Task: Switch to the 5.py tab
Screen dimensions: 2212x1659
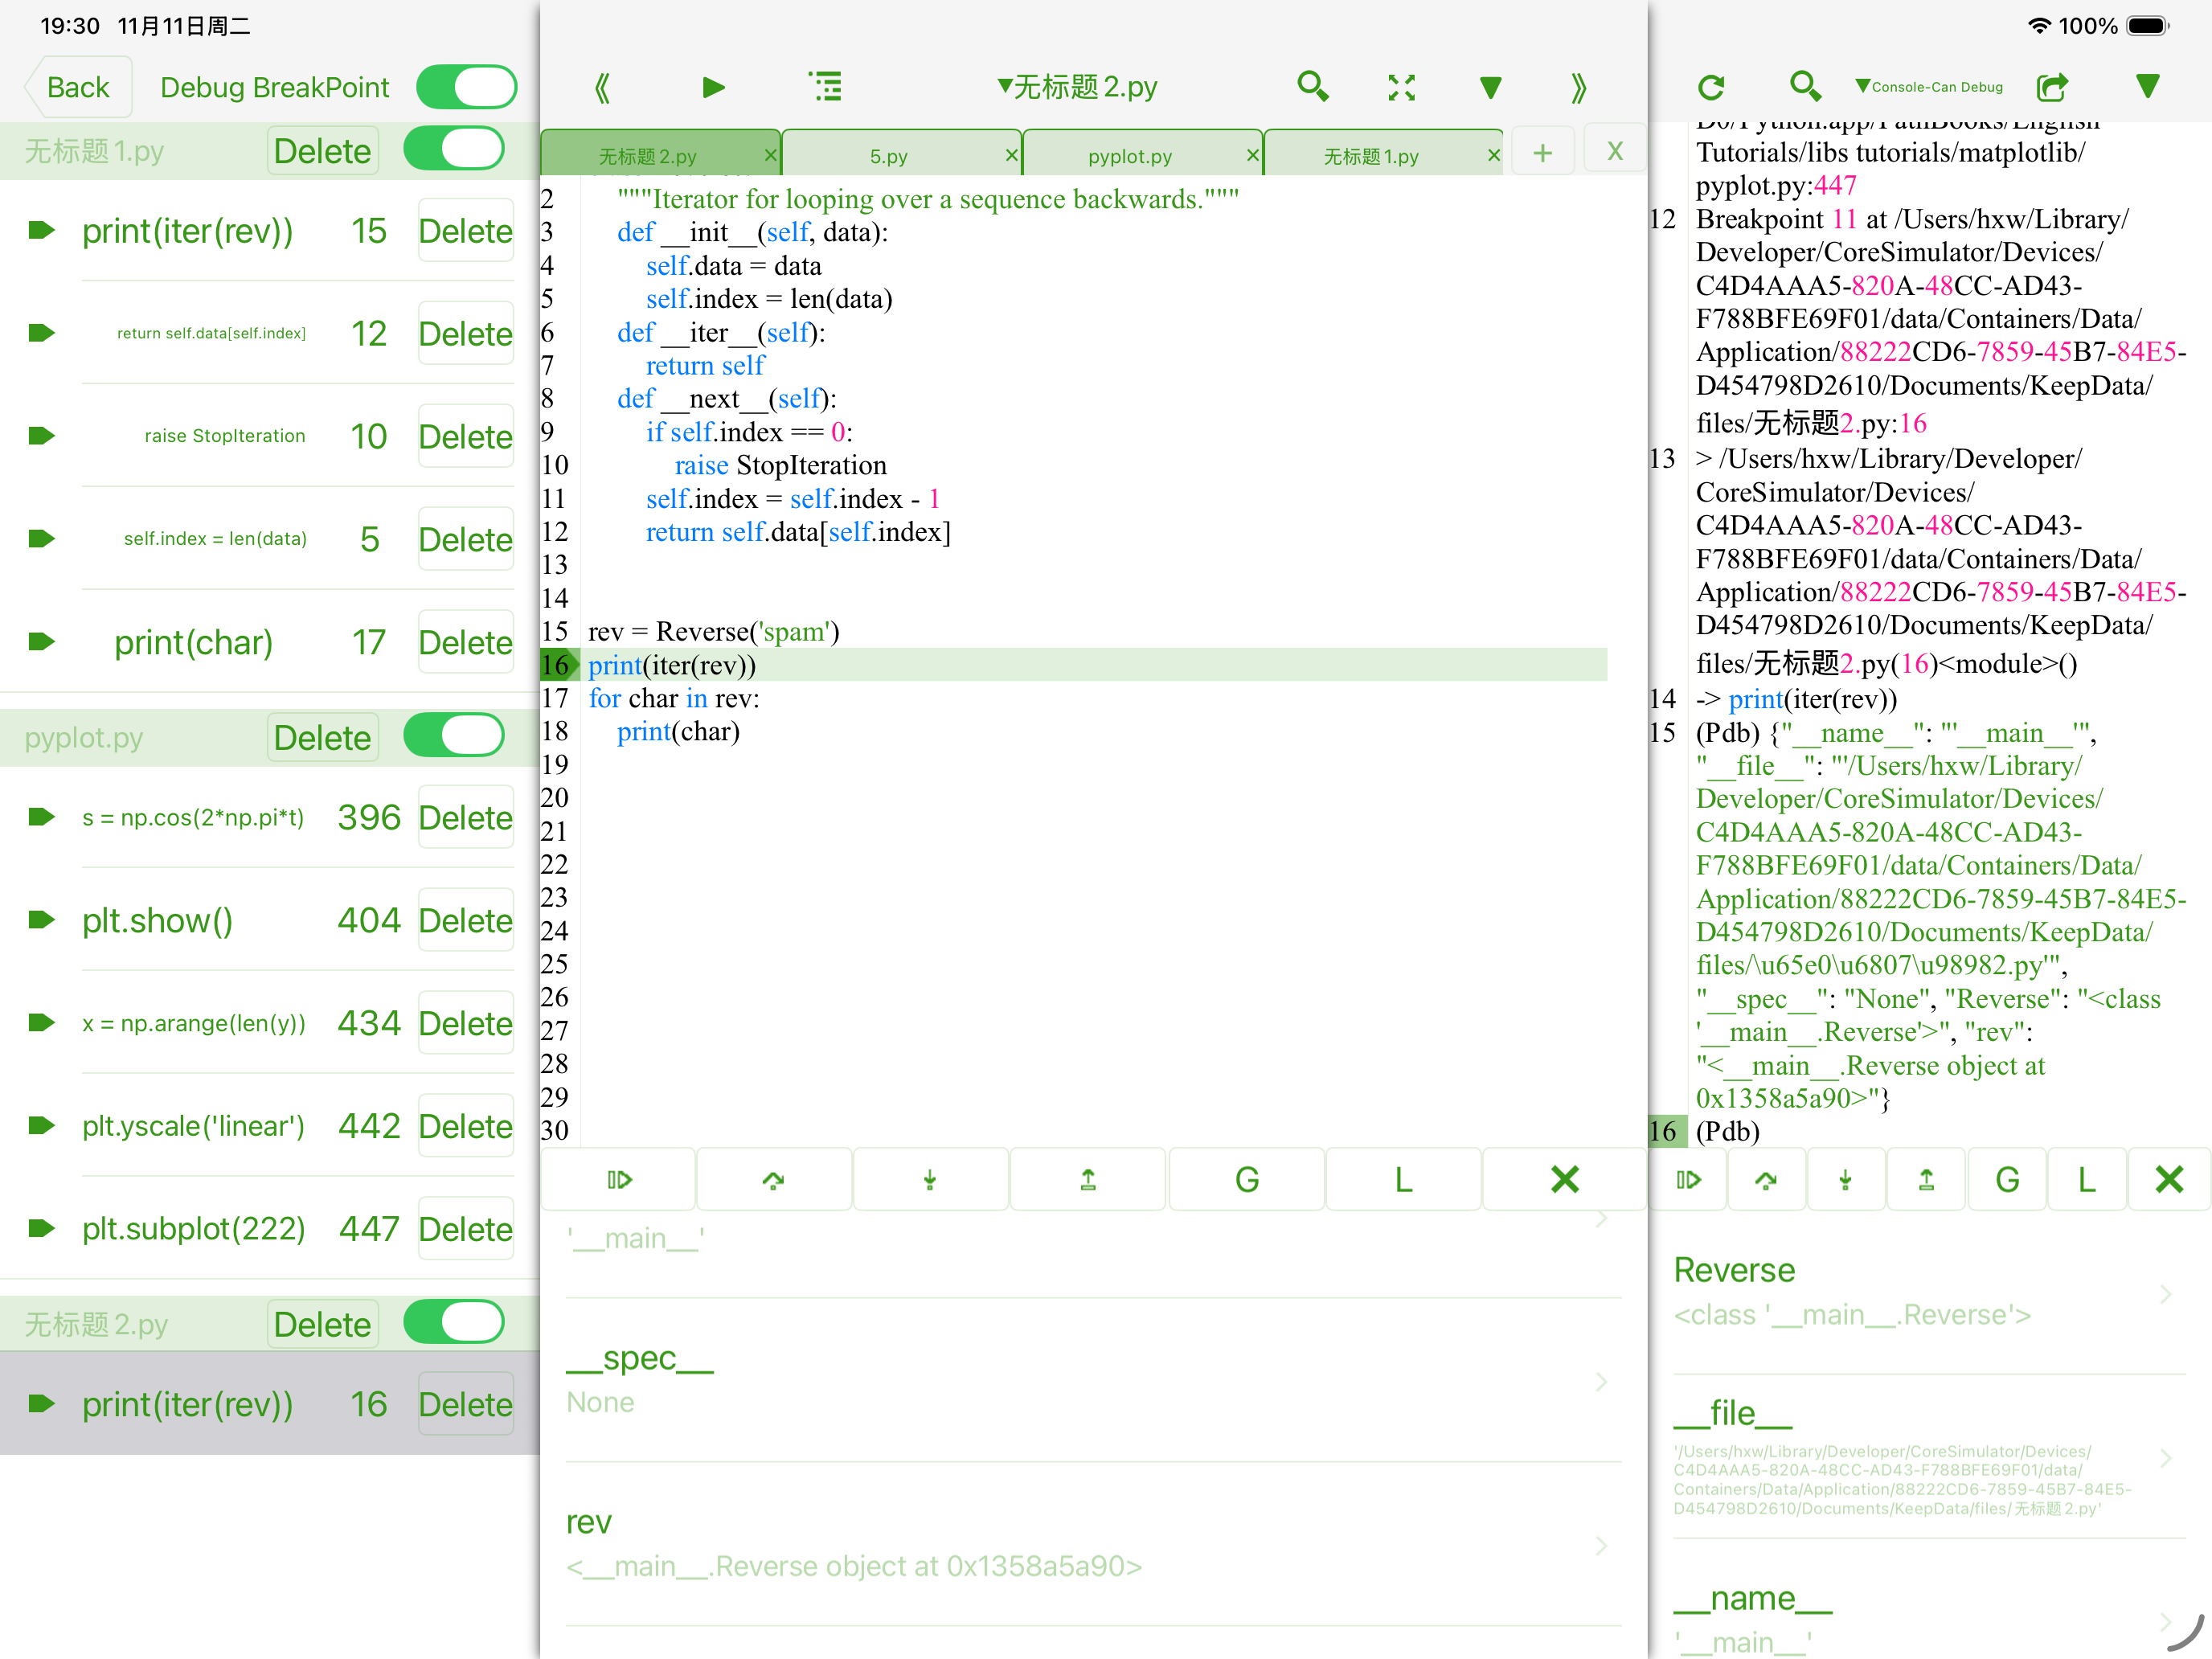Action: (x=888, y=156)
